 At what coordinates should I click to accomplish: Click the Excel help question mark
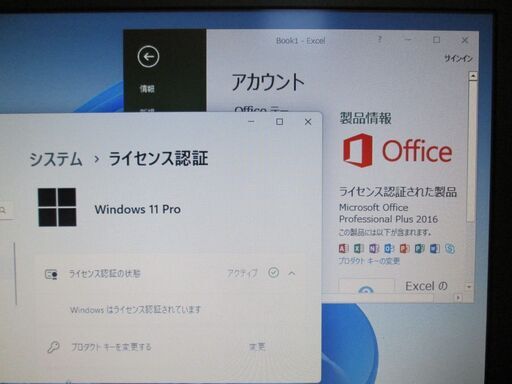(x=379, y=40)
